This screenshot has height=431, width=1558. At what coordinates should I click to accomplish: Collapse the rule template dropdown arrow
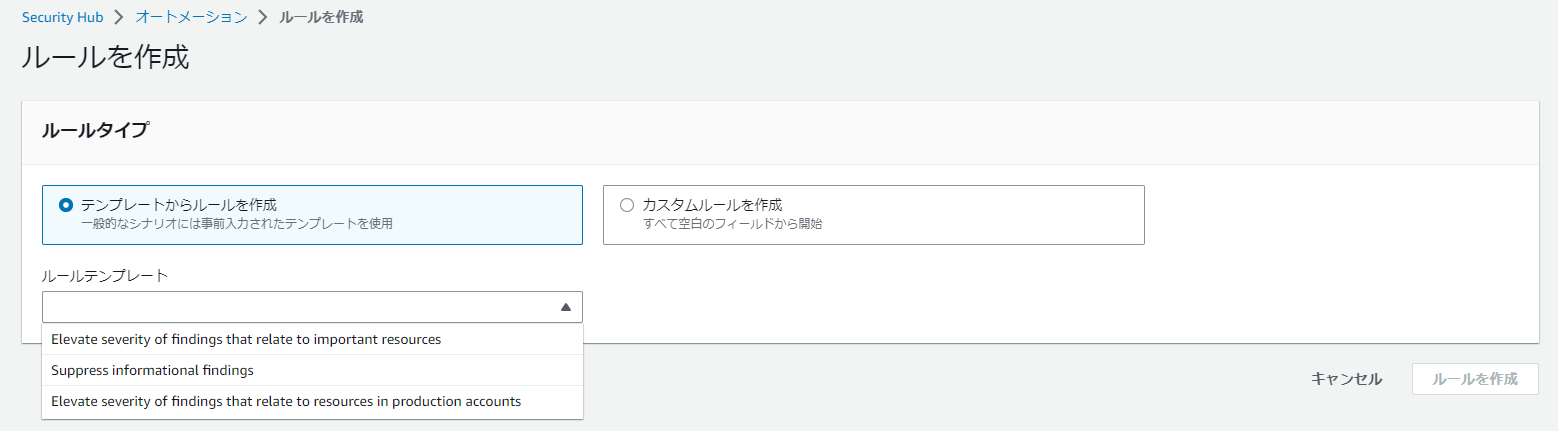point(565,307)
